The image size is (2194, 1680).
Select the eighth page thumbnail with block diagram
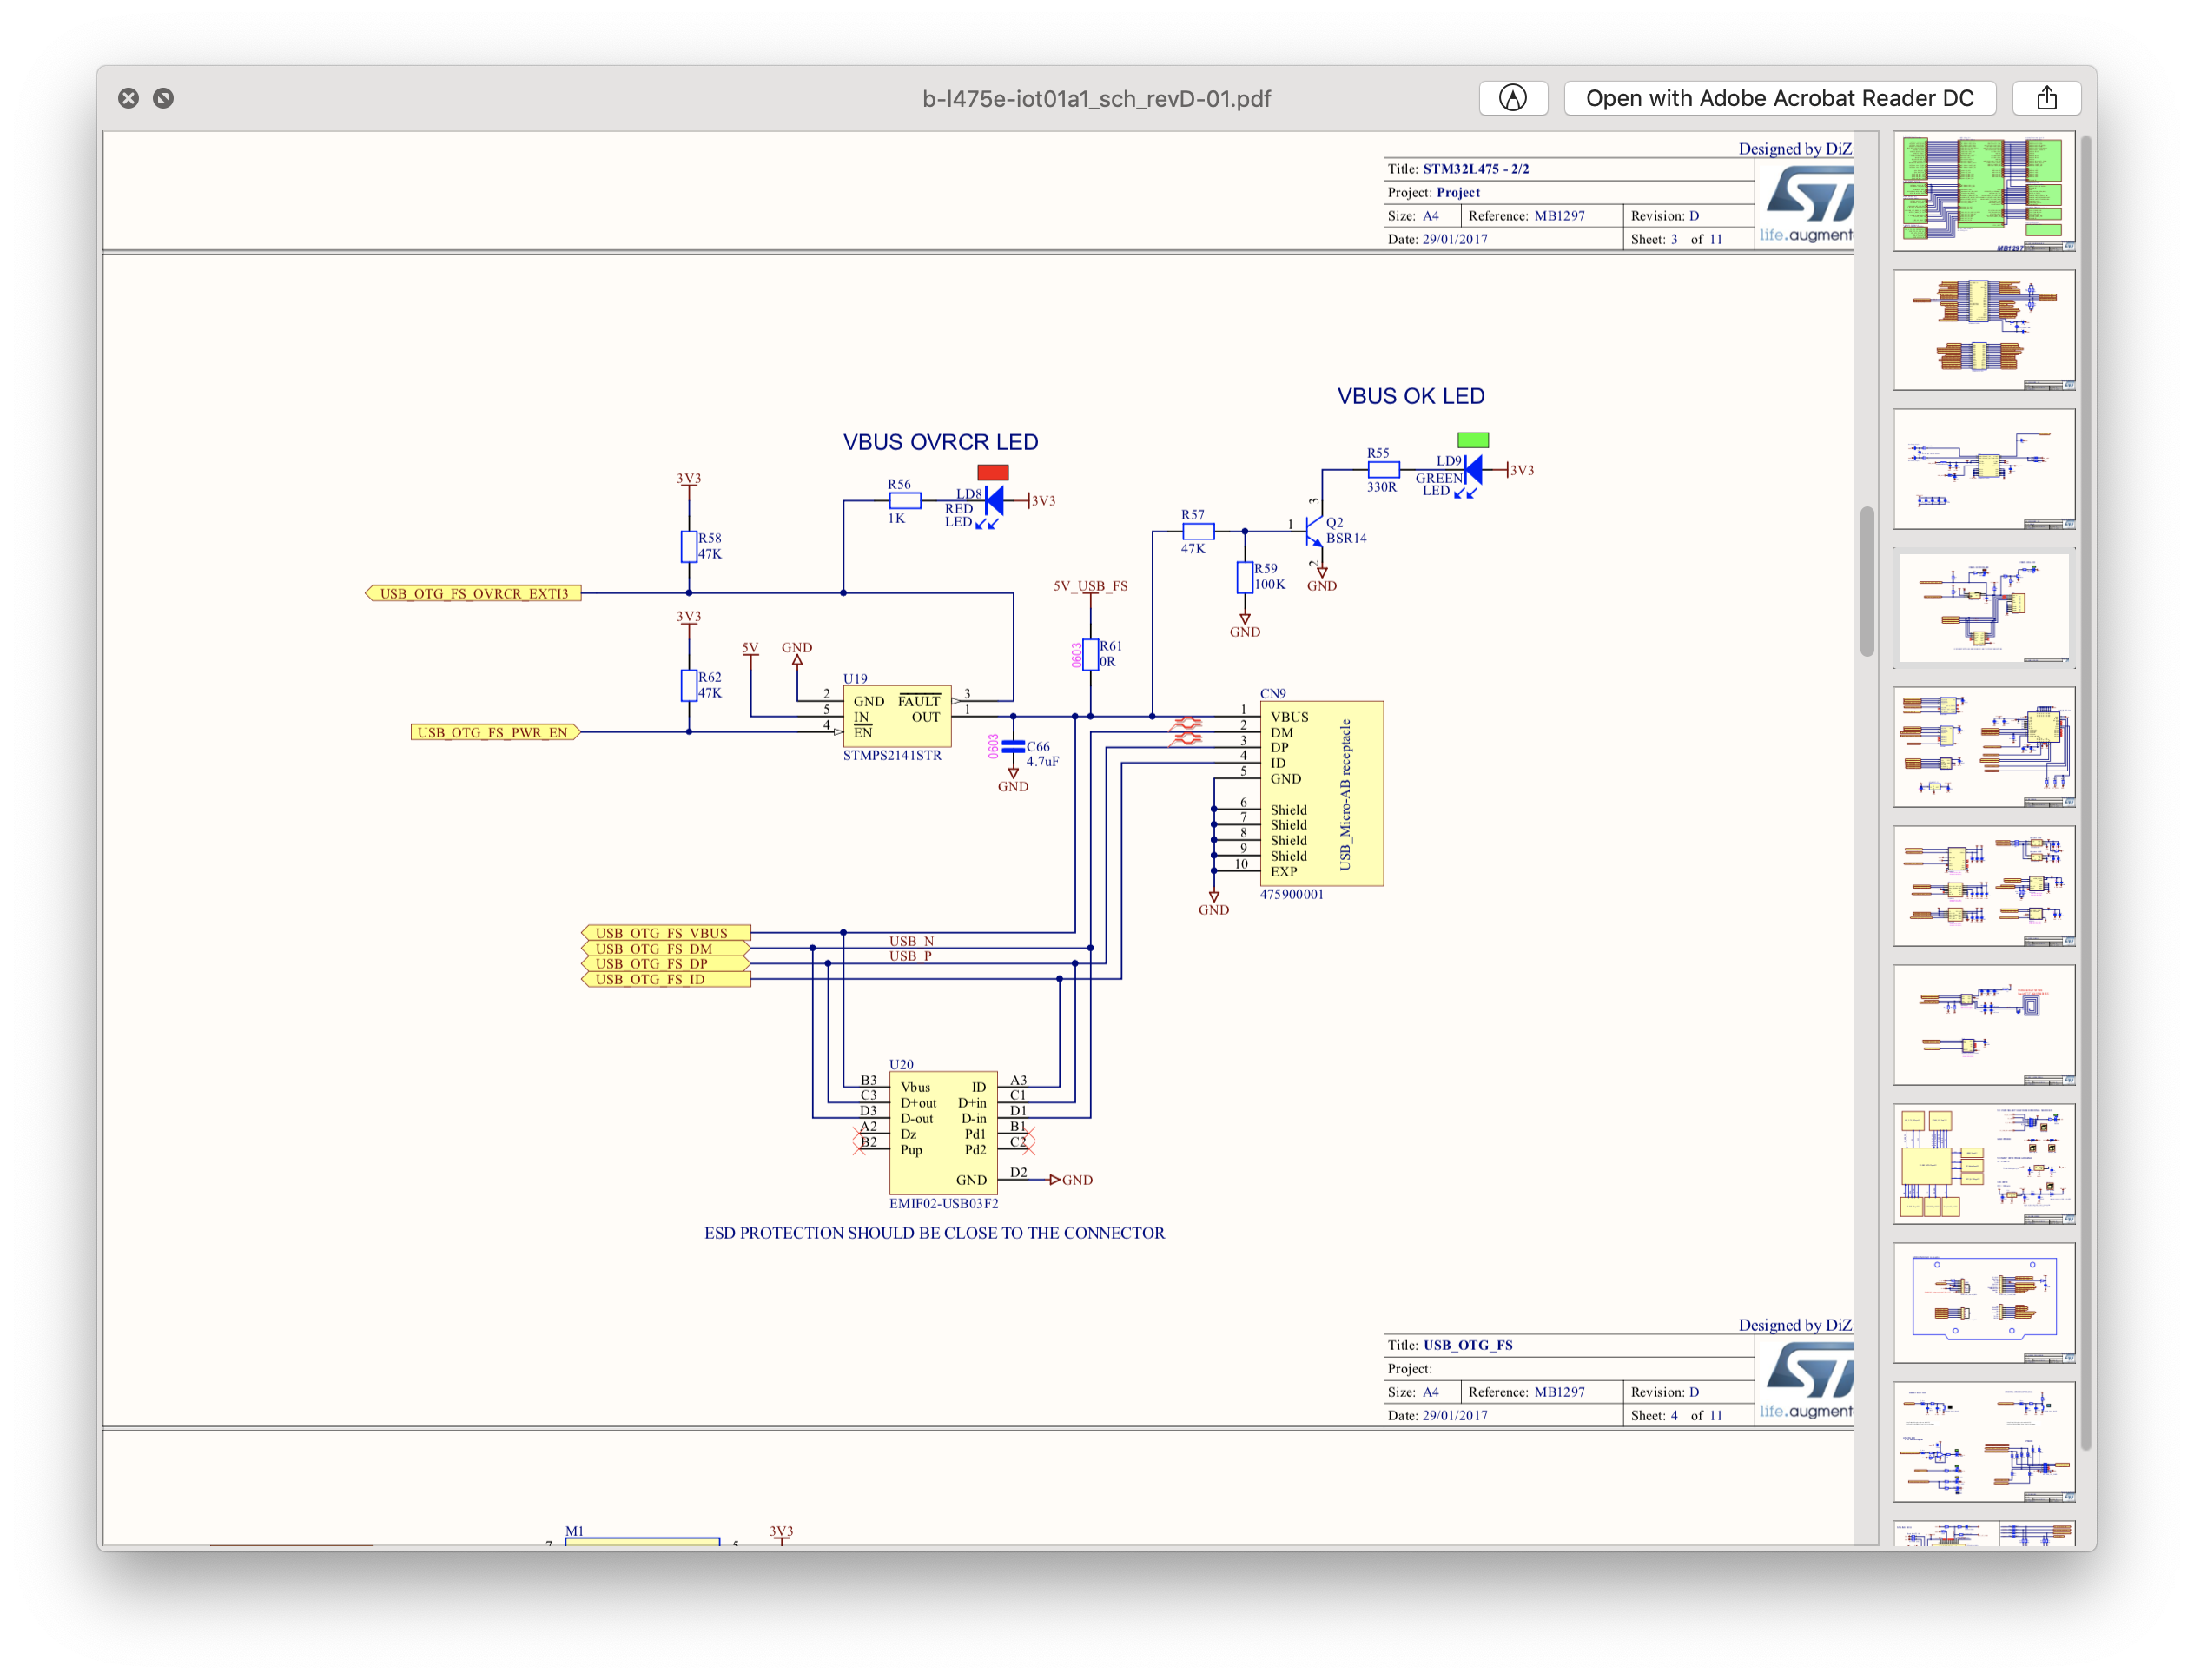[1983, 1164]
